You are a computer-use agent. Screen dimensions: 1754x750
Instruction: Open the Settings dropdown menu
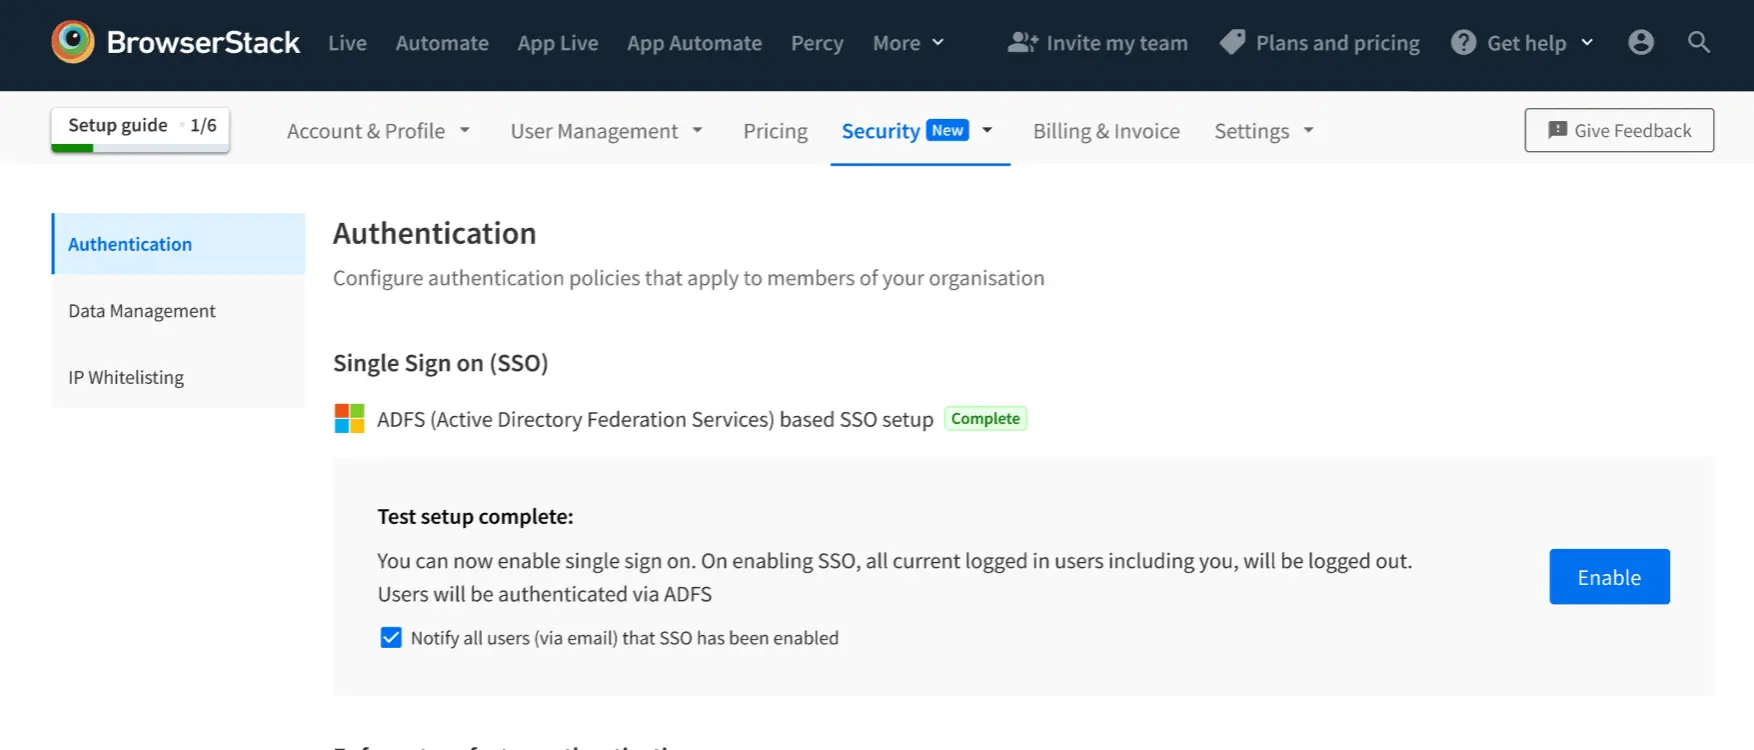point(1263,131)
